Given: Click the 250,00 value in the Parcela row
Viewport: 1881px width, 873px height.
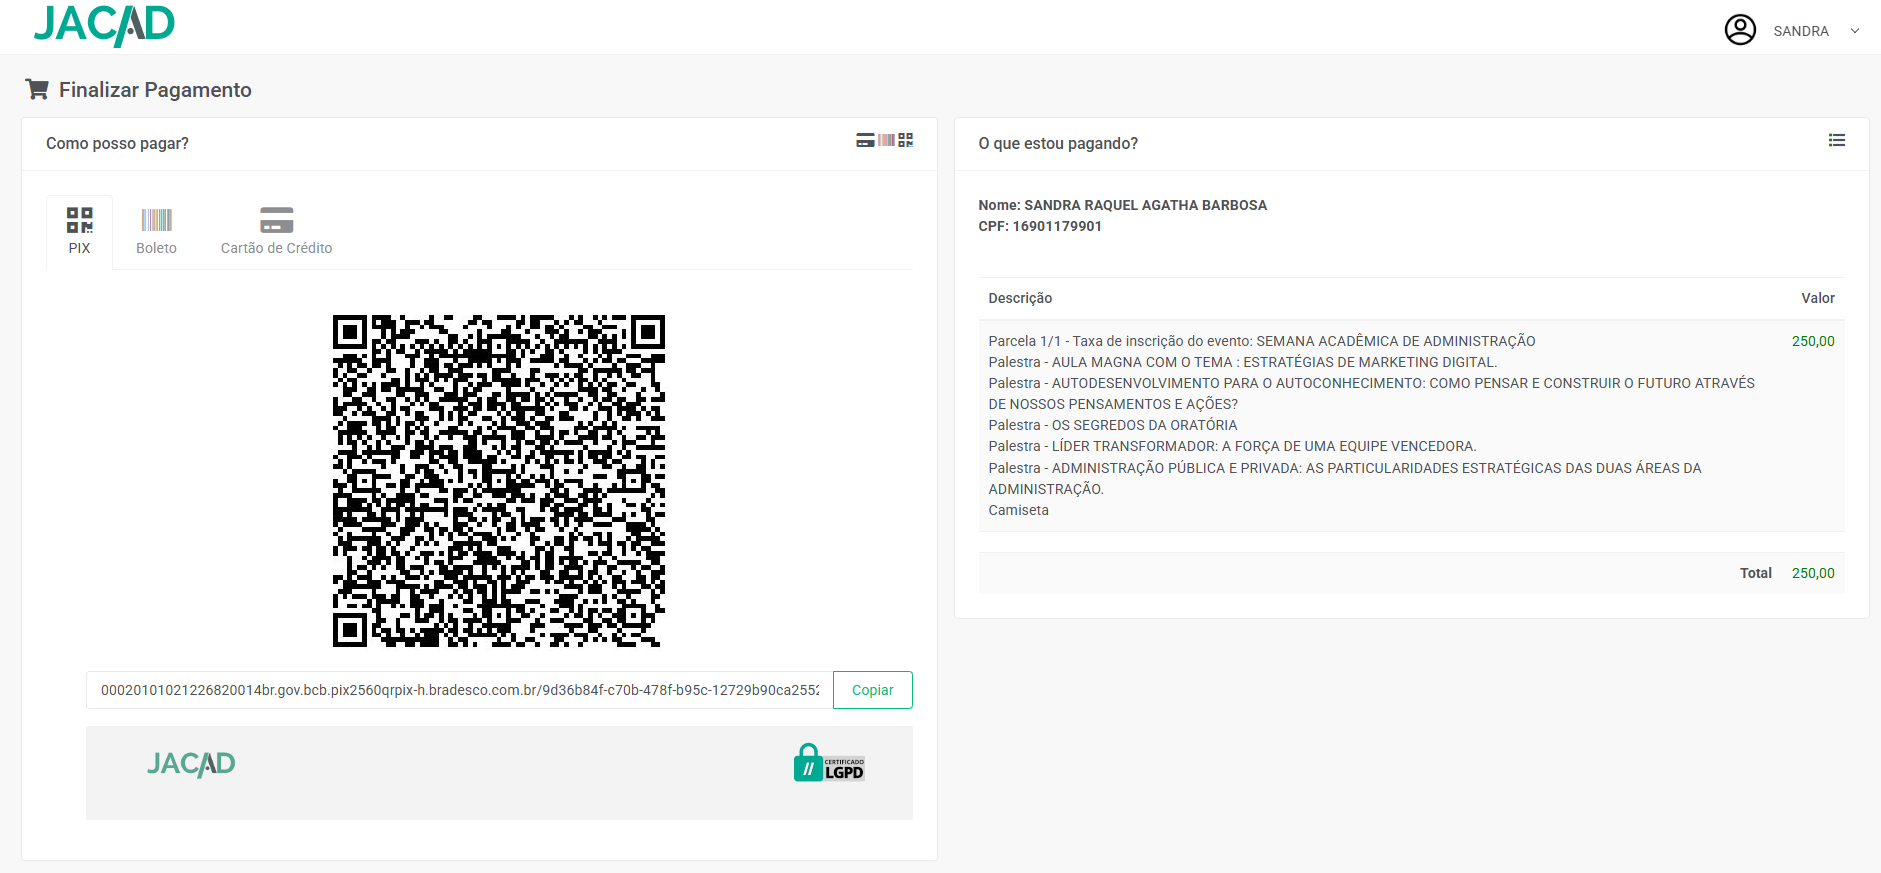Looking at the screenshot, I should [1813, 341].
